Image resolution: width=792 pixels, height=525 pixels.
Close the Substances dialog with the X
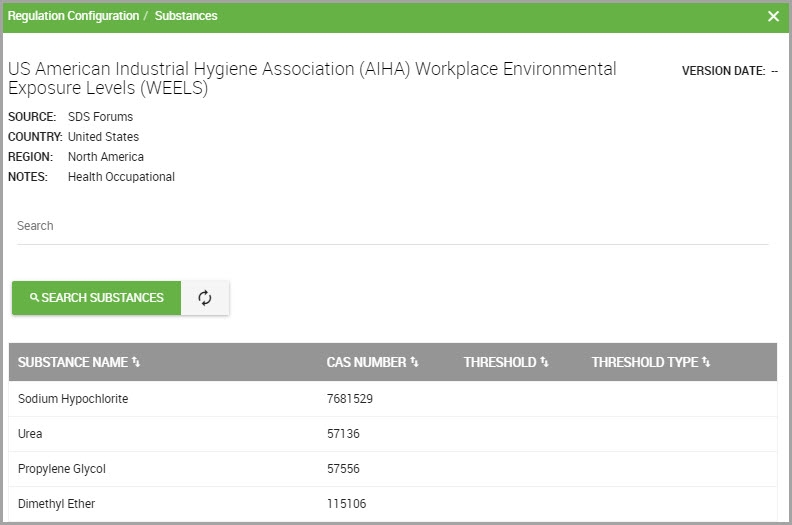click(x=773, y=16)
